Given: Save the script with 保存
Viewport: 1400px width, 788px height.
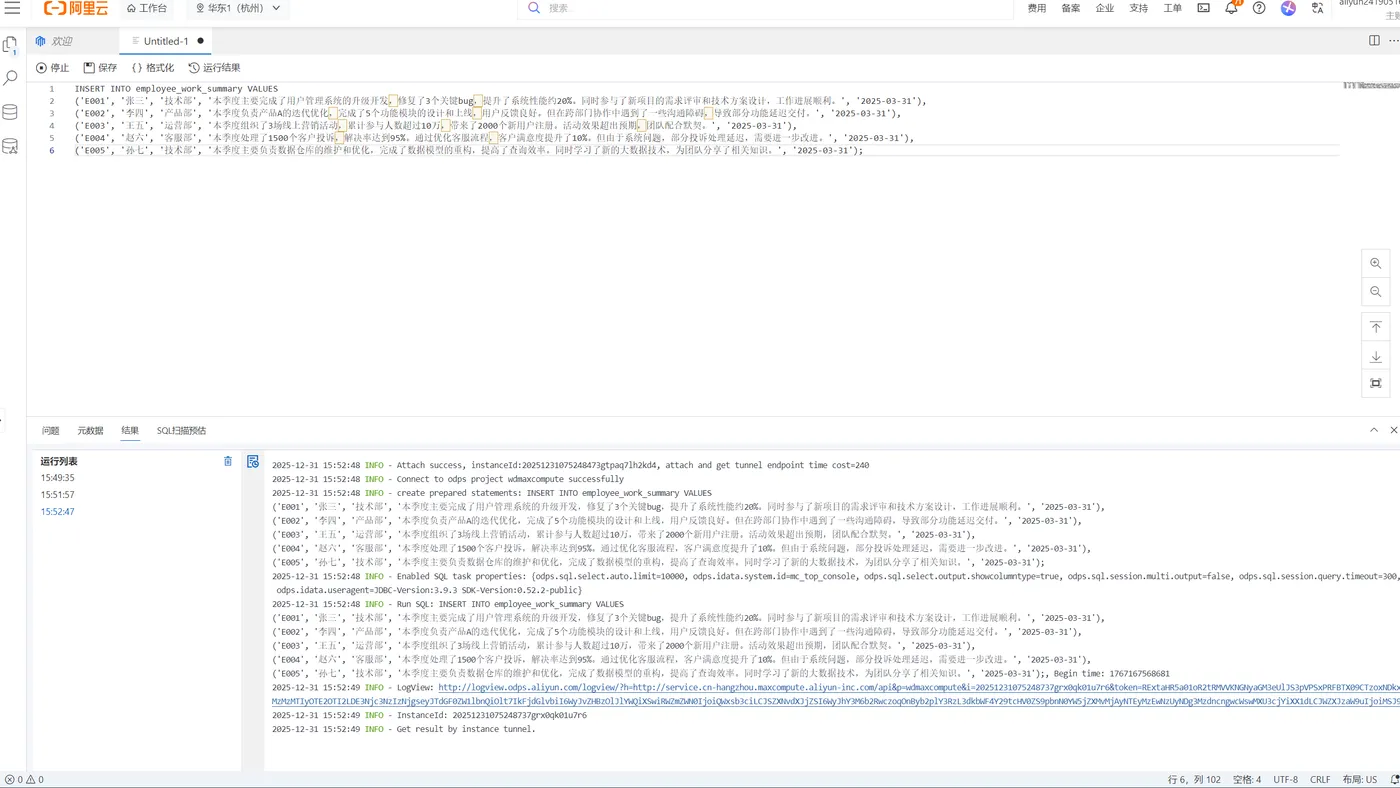Looking at the screenshot, I should tap(100, 68).
